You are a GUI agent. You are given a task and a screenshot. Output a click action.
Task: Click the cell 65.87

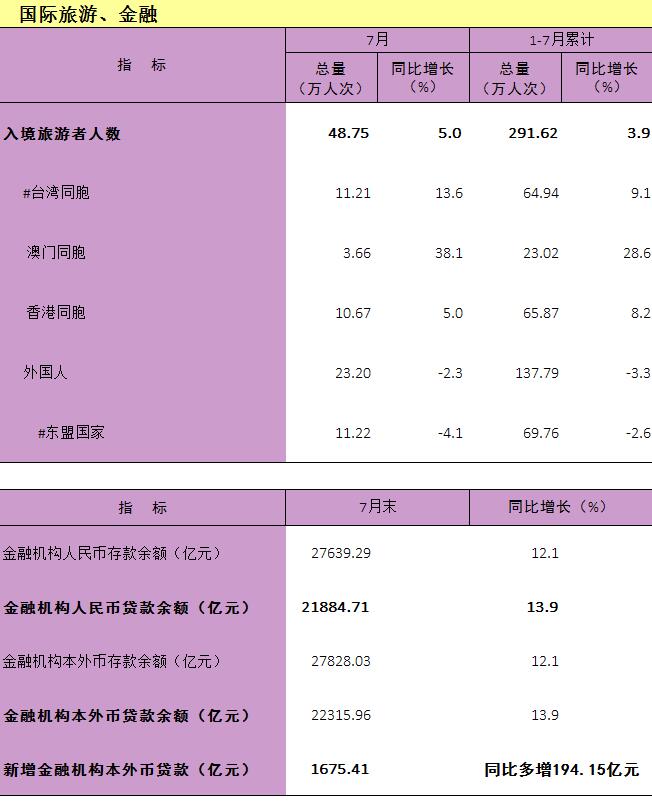(x=541, y=313)
